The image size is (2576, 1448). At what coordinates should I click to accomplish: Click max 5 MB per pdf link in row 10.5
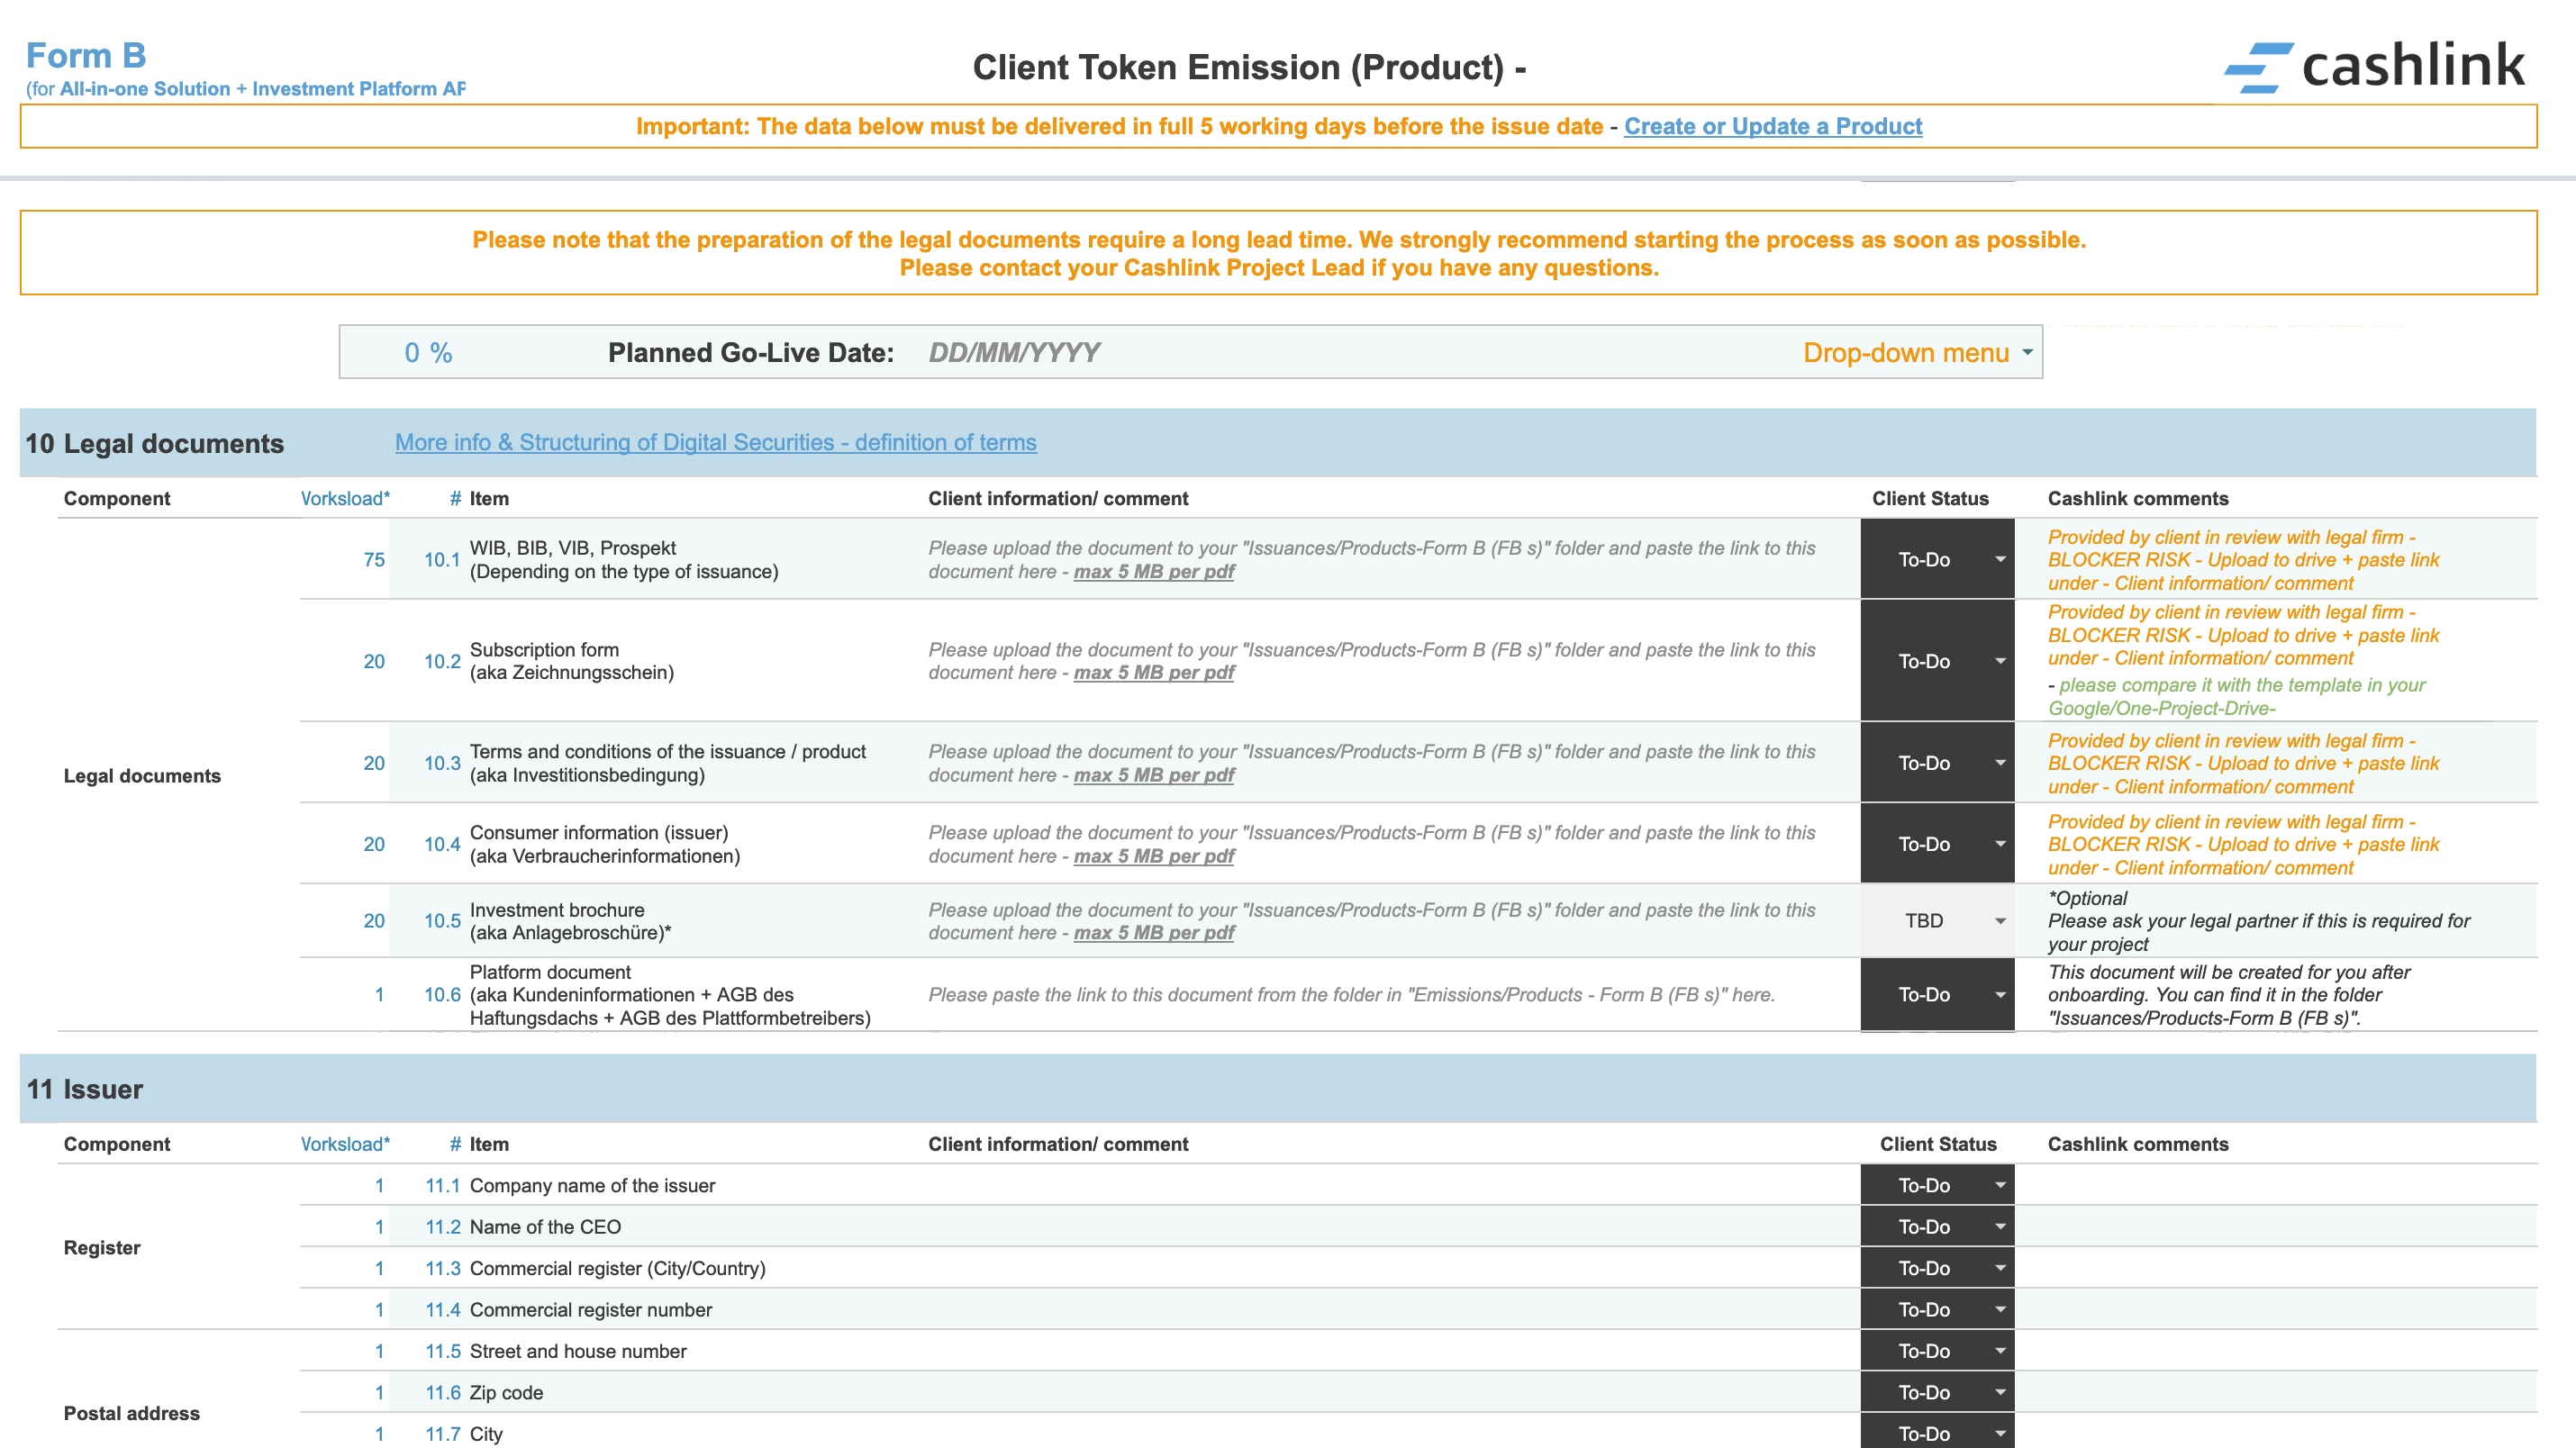pos(1154,933)
